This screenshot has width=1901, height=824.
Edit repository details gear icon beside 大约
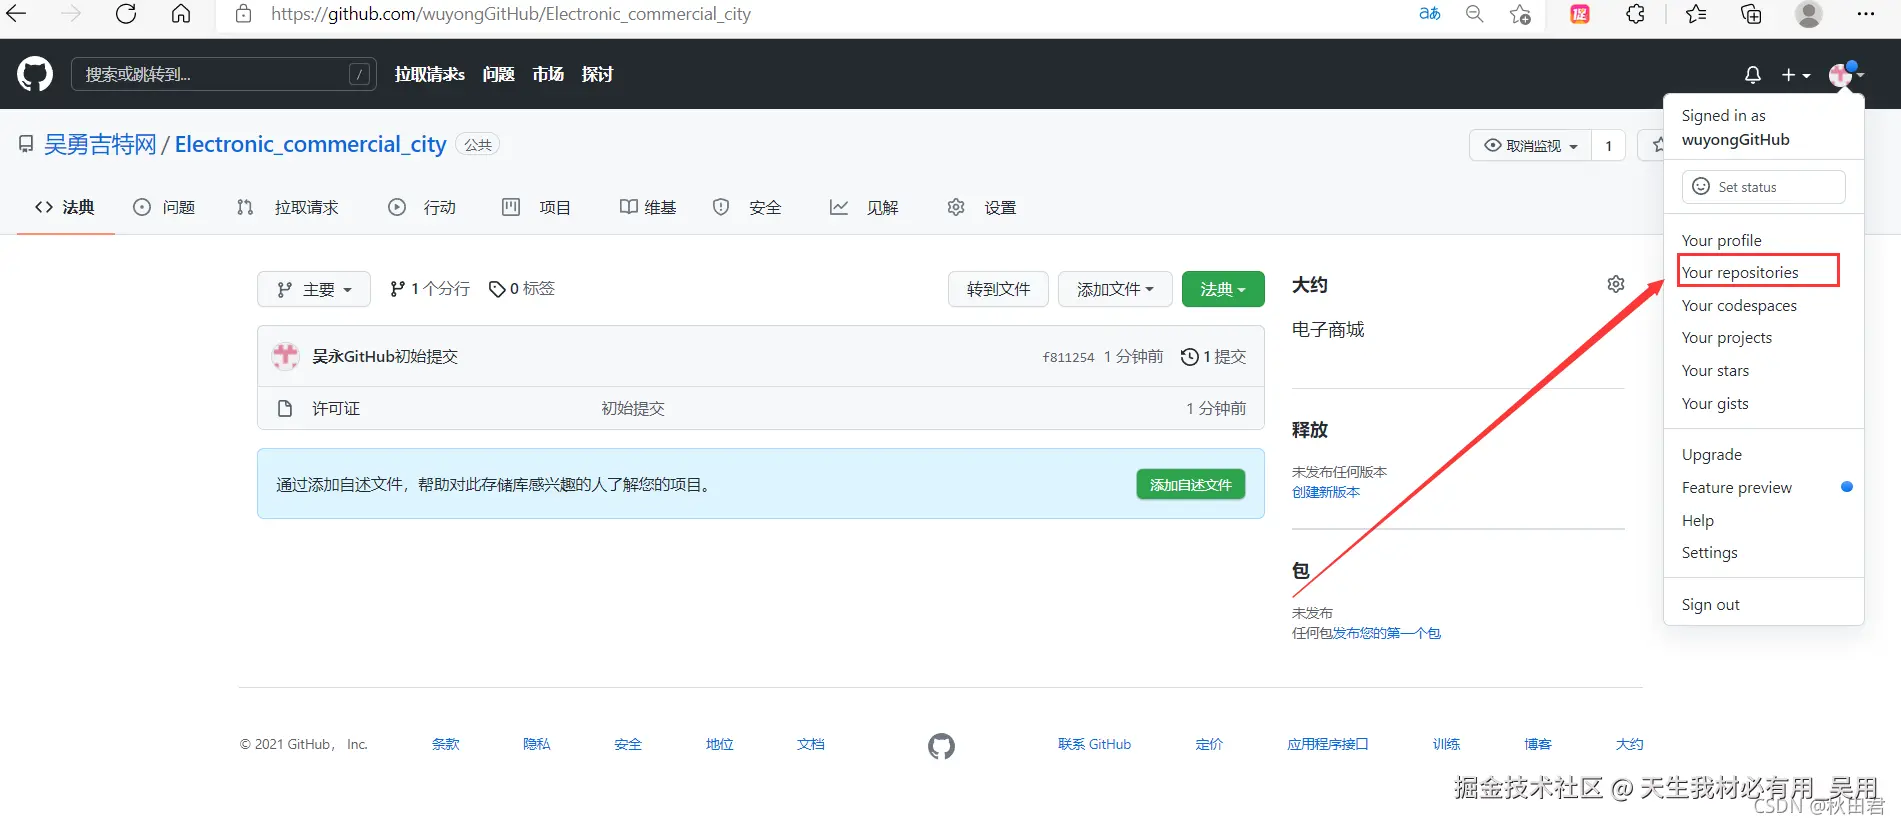pyautogui.click(x=1616, y=284)
